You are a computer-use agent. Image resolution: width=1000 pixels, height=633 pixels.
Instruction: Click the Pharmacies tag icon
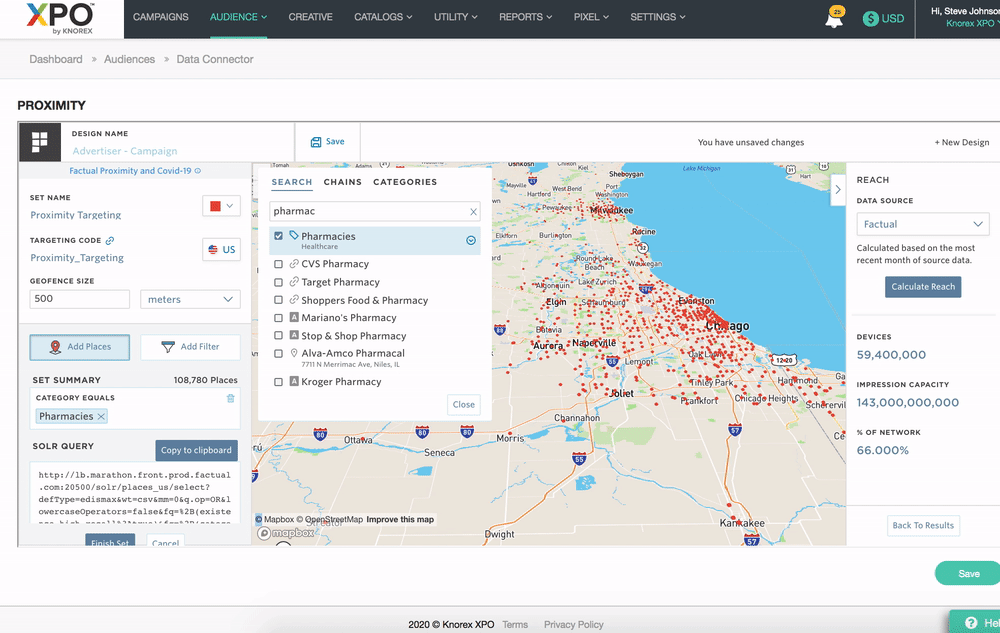pos(294,235)
